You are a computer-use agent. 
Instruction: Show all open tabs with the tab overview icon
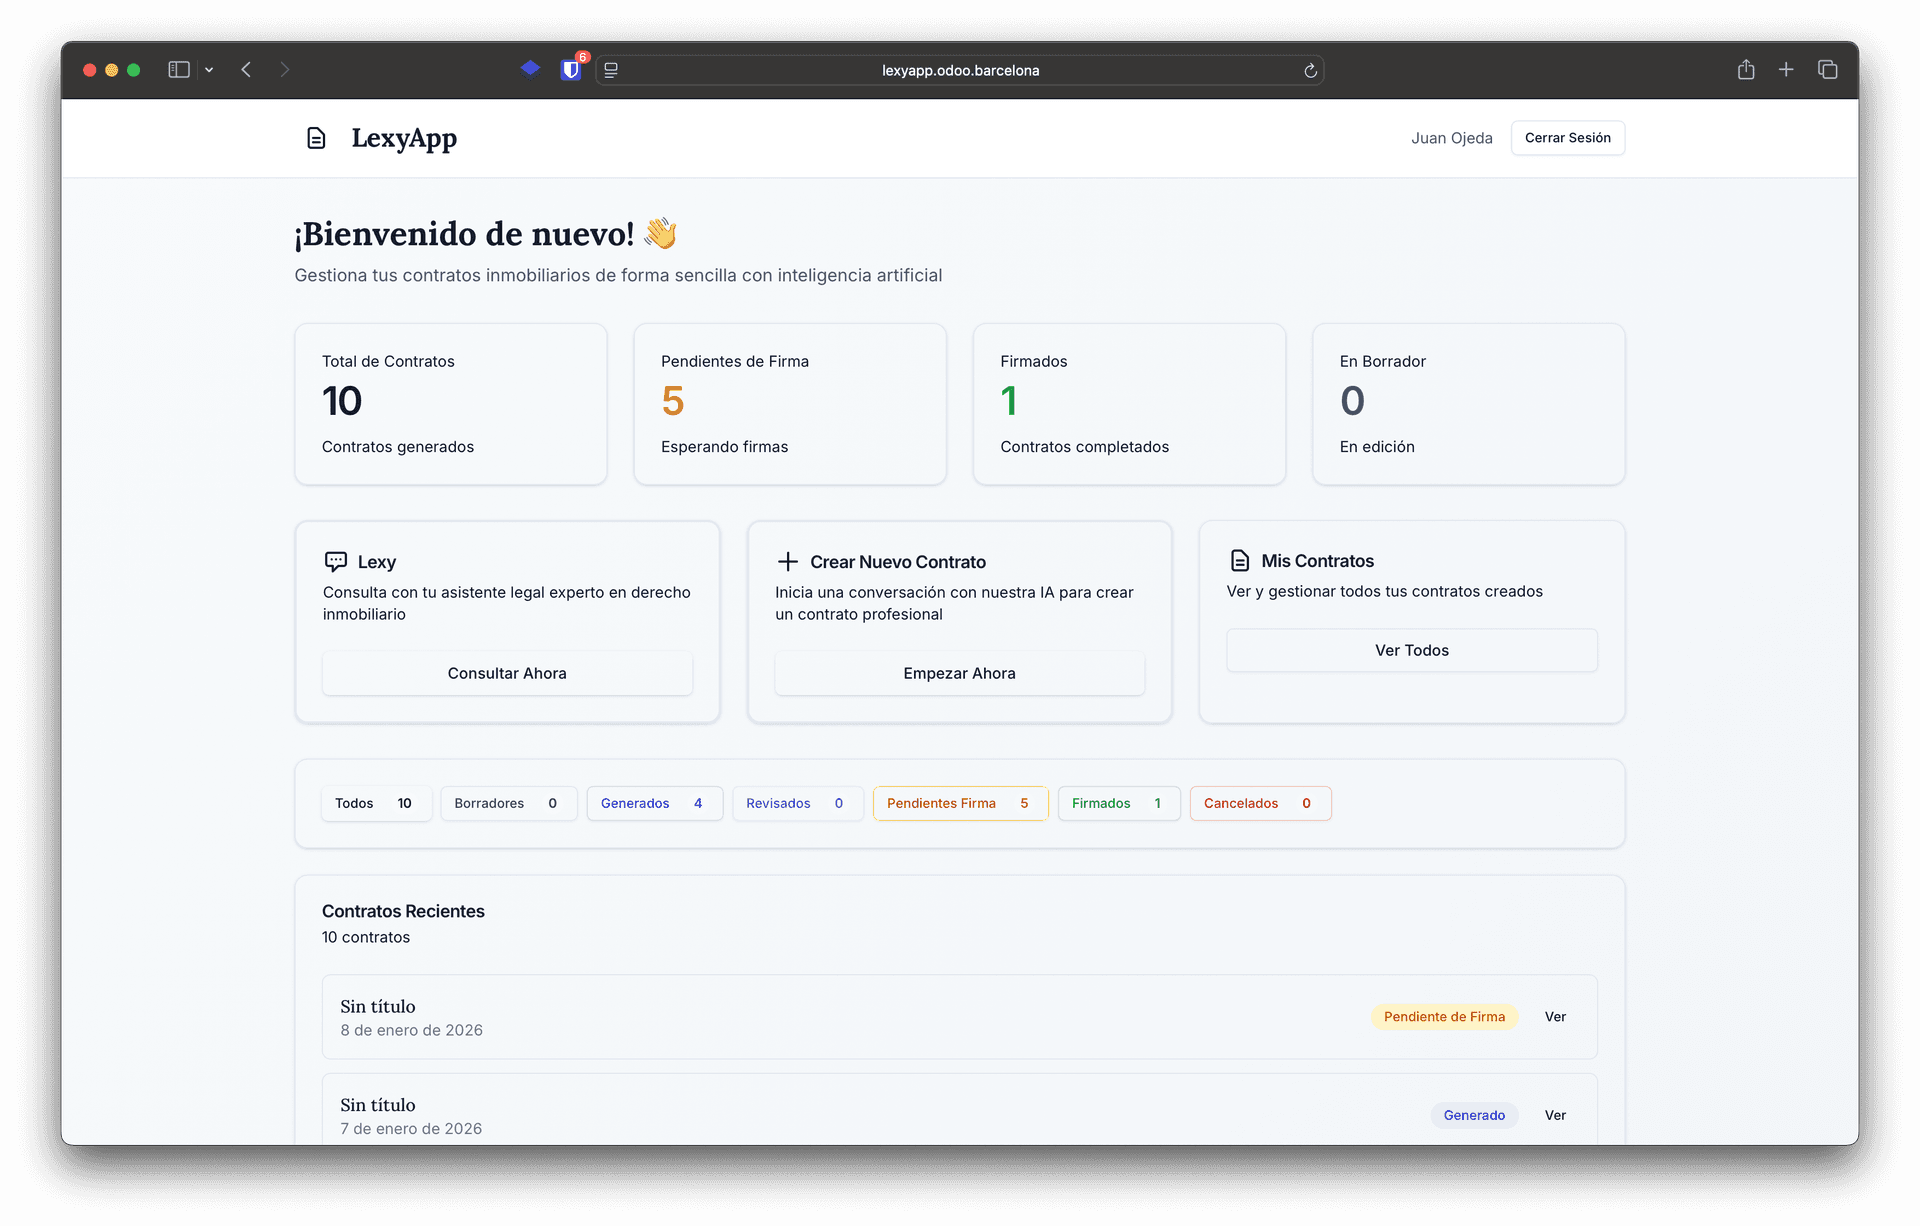tap(1828, 69)
